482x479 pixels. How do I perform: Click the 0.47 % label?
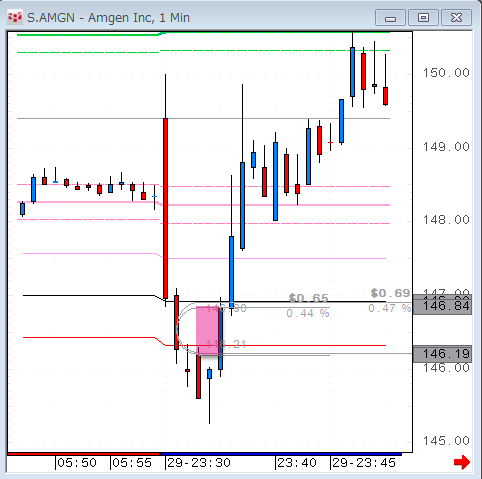(389, 308)
